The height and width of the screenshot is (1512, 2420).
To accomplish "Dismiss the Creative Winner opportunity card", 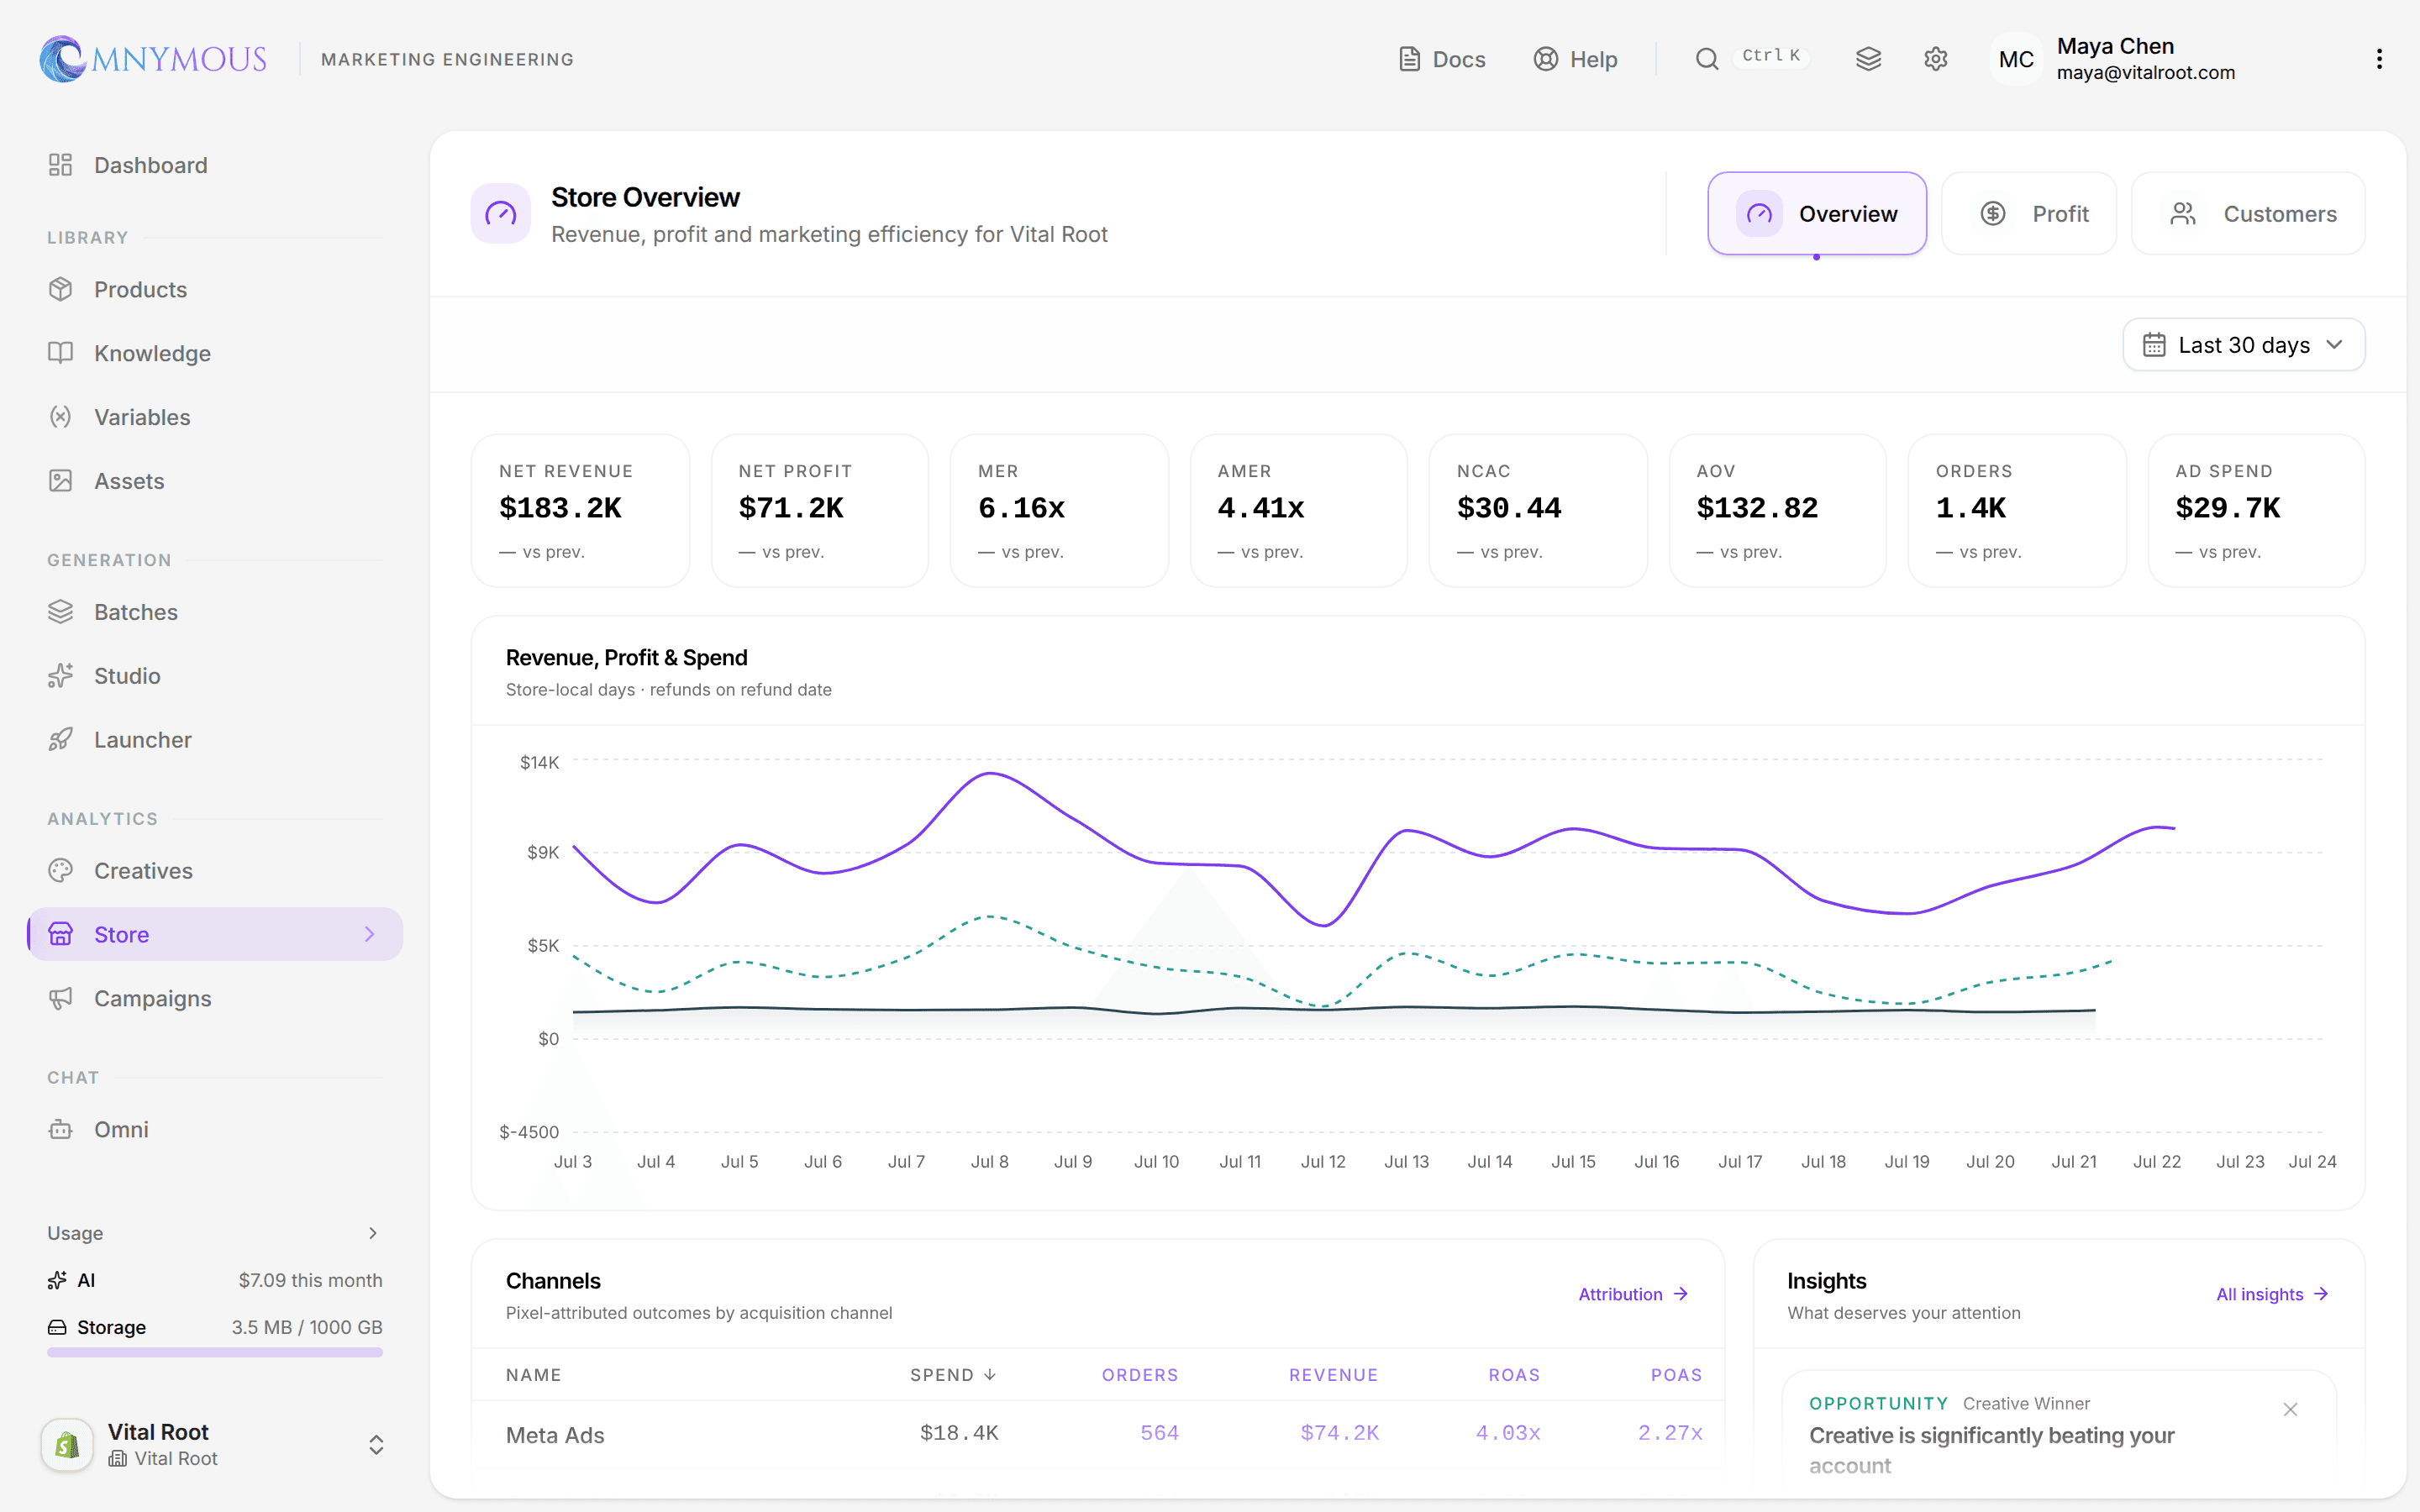I will (x=2290, y=1409).
